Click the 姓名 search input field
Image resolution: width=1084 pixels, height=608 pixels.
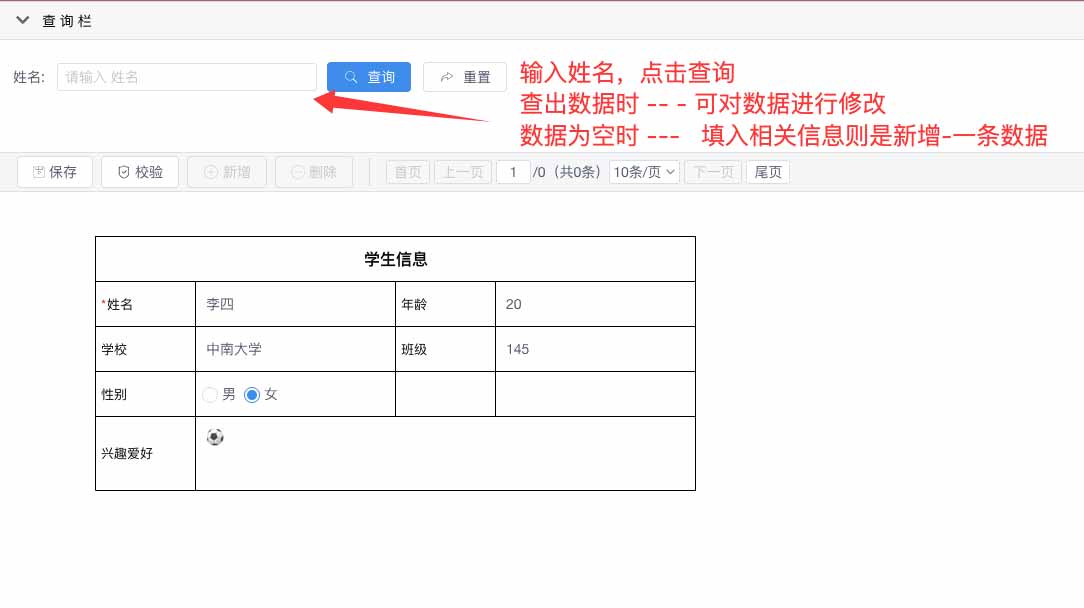pyautogui.click(x=187, y=77)
